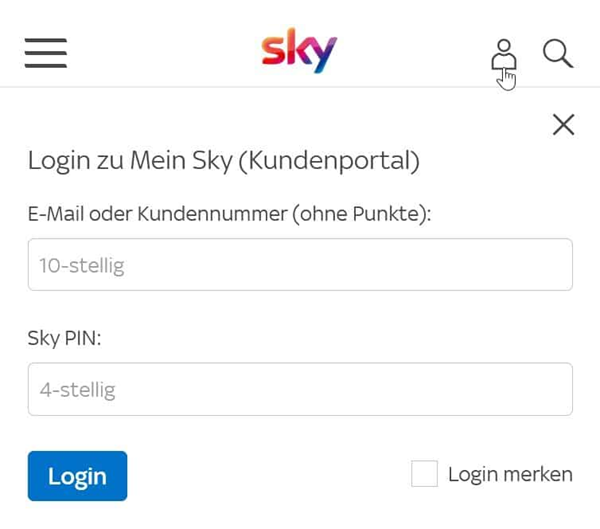Click the Sky logo

(x=299, y=51)
